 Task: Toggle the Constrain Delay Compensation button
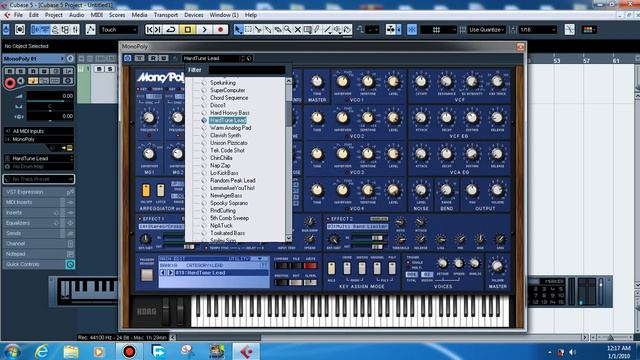[x=20, y=29]
